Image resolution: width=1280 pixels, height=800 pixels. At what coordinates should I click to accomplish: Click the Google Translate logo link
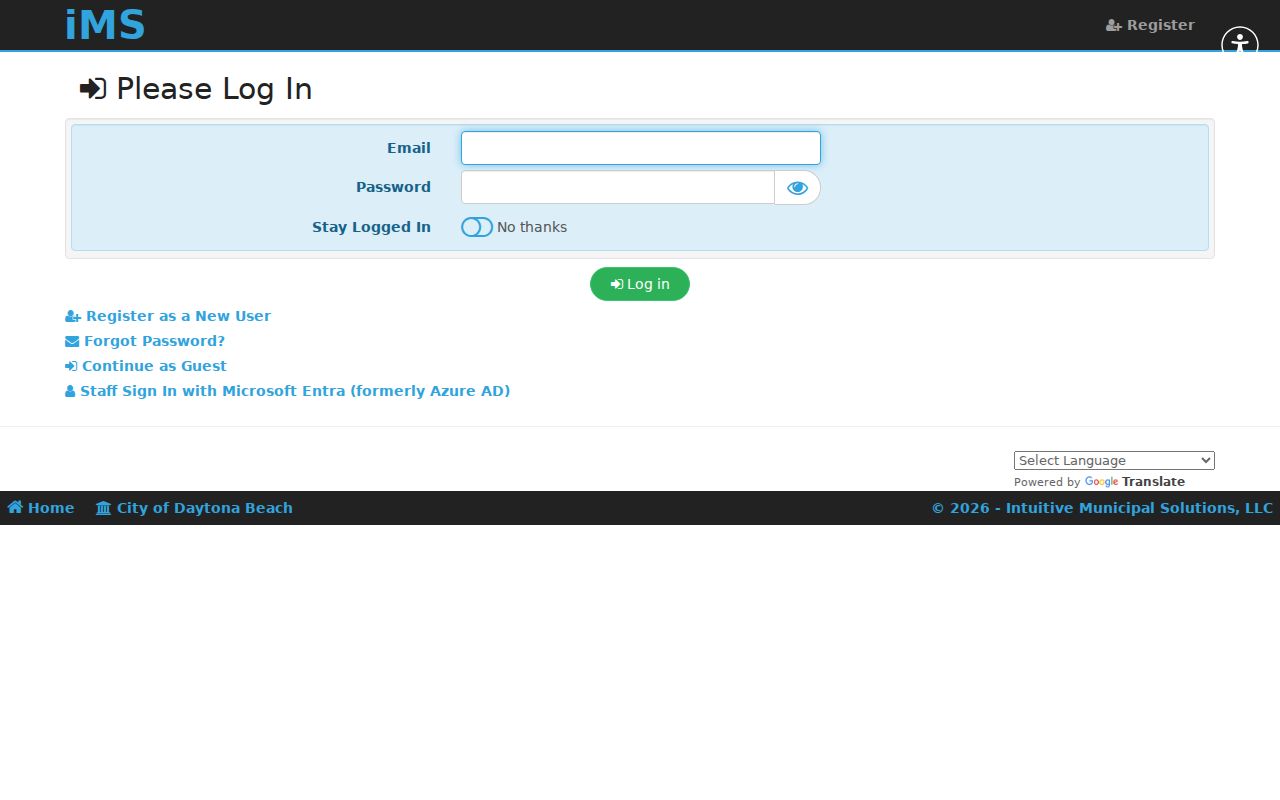[x=1135, y=482]
